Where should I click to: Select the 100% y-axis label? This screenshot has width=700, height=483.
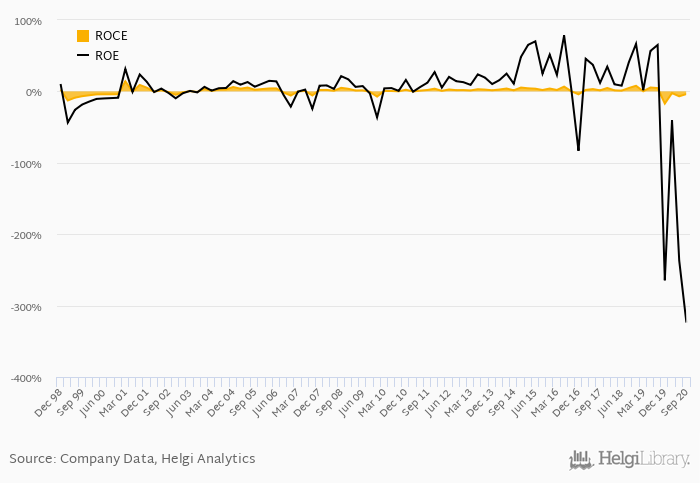click(x=27, y=21)
